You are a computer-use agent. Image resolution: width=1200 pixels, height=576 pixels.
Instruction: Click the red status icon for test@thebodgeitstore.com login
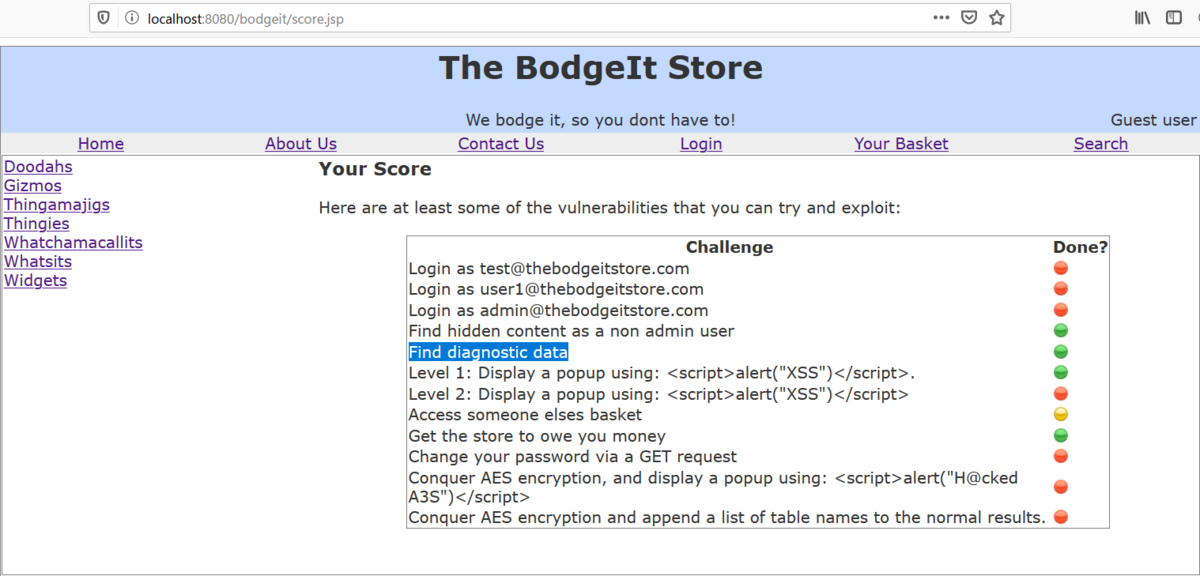1061,268
